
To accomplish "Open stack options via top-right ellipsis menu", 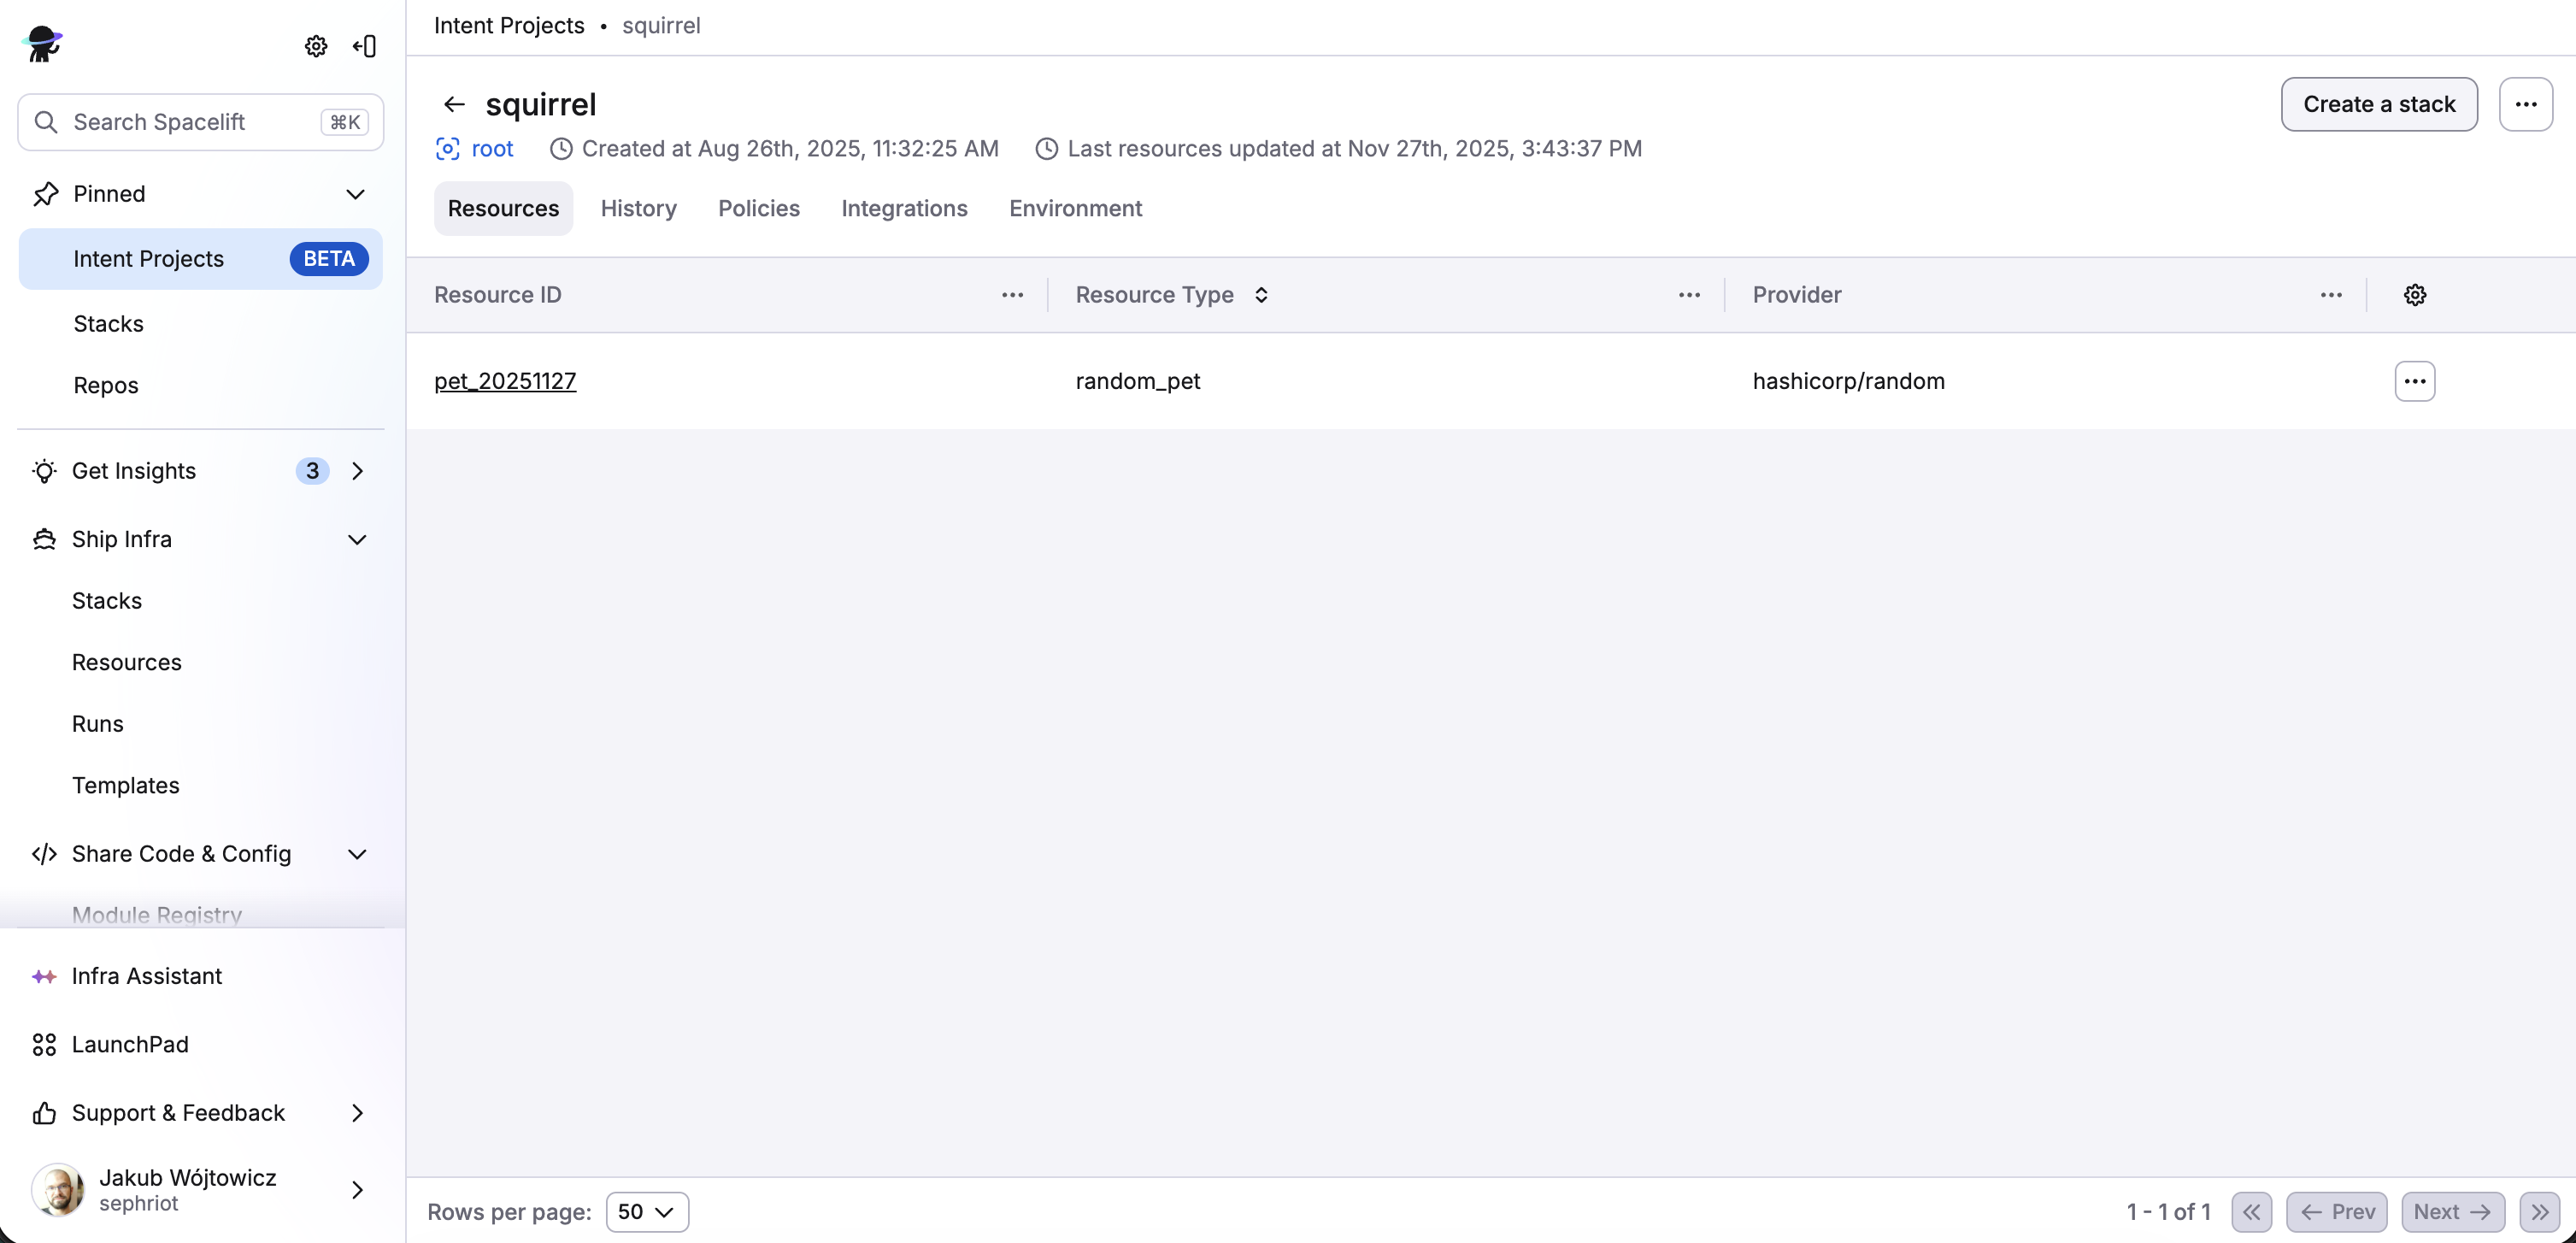I will tap(2526, 104).
